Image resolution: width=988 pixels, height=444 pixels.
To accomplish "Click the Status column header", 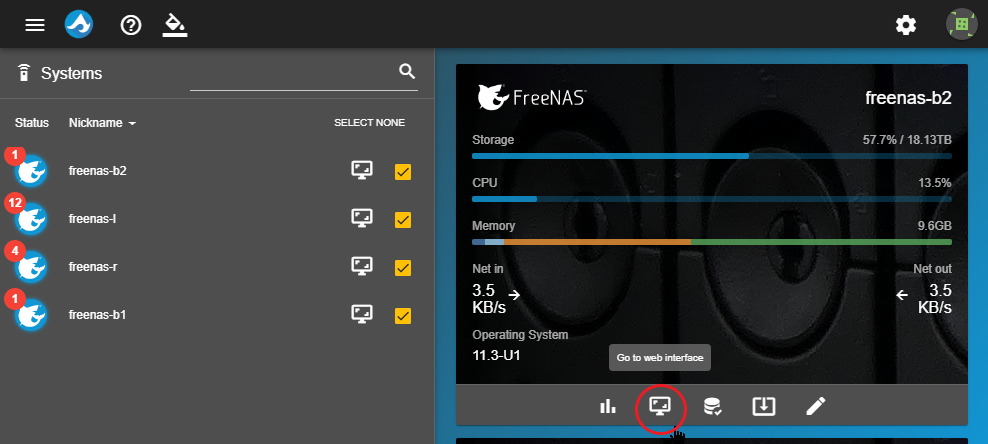I will (32, 123).
